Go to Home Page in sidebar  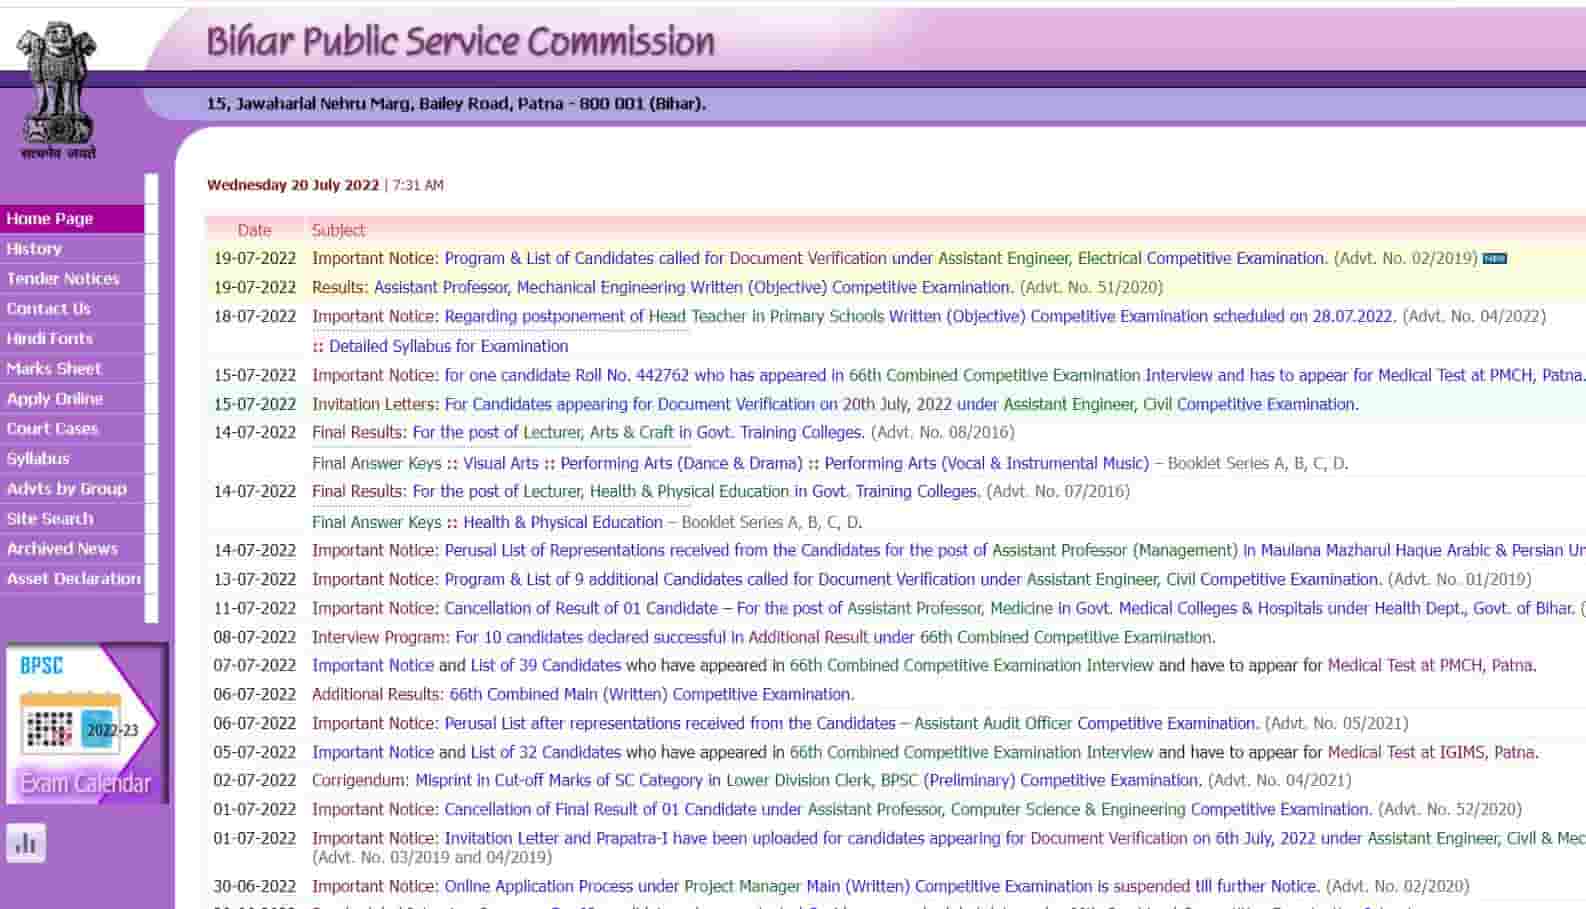tap(50, 219)
